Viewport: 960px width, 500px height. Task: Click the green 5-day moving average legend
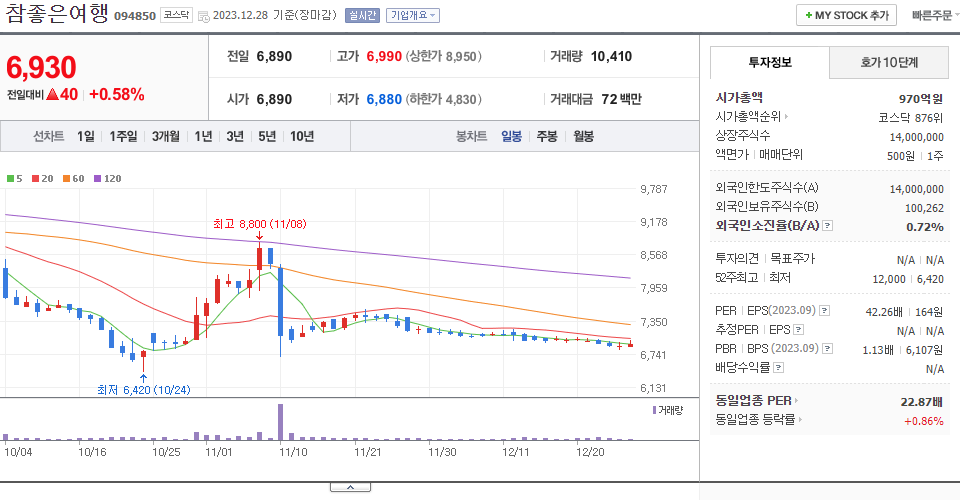[15, 179]
